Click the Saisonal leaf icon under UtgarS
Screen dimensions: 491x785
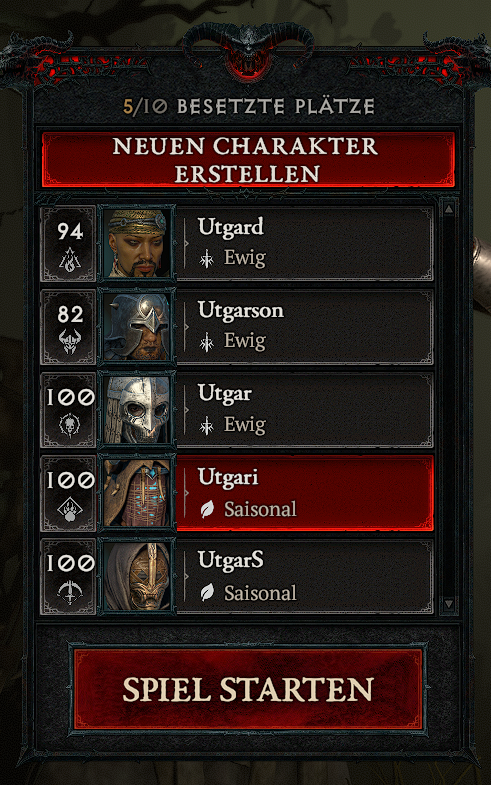point(207,593)
